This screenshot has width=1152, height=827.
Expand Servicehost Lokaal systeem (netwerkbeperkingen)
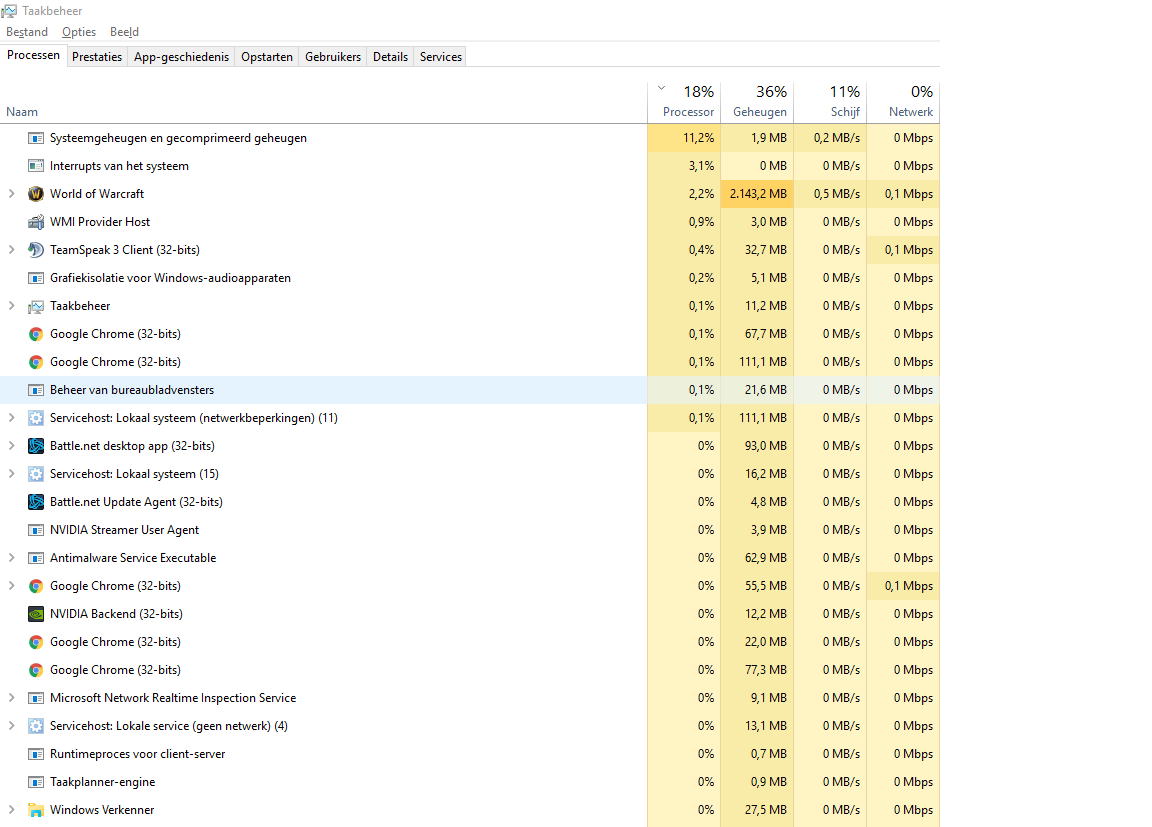[11, 418]
